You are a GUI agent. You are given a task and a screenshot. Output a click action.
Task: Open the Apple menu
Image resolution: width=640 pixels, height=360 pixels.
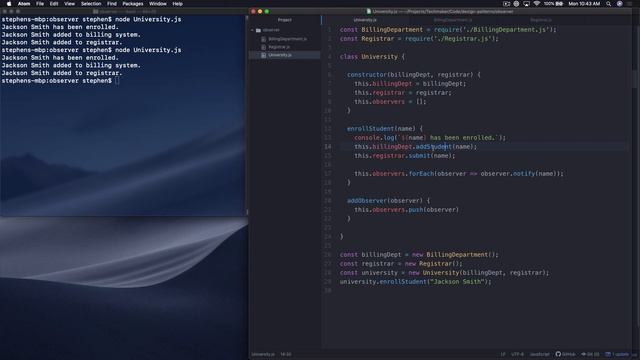tap(9, 4)
